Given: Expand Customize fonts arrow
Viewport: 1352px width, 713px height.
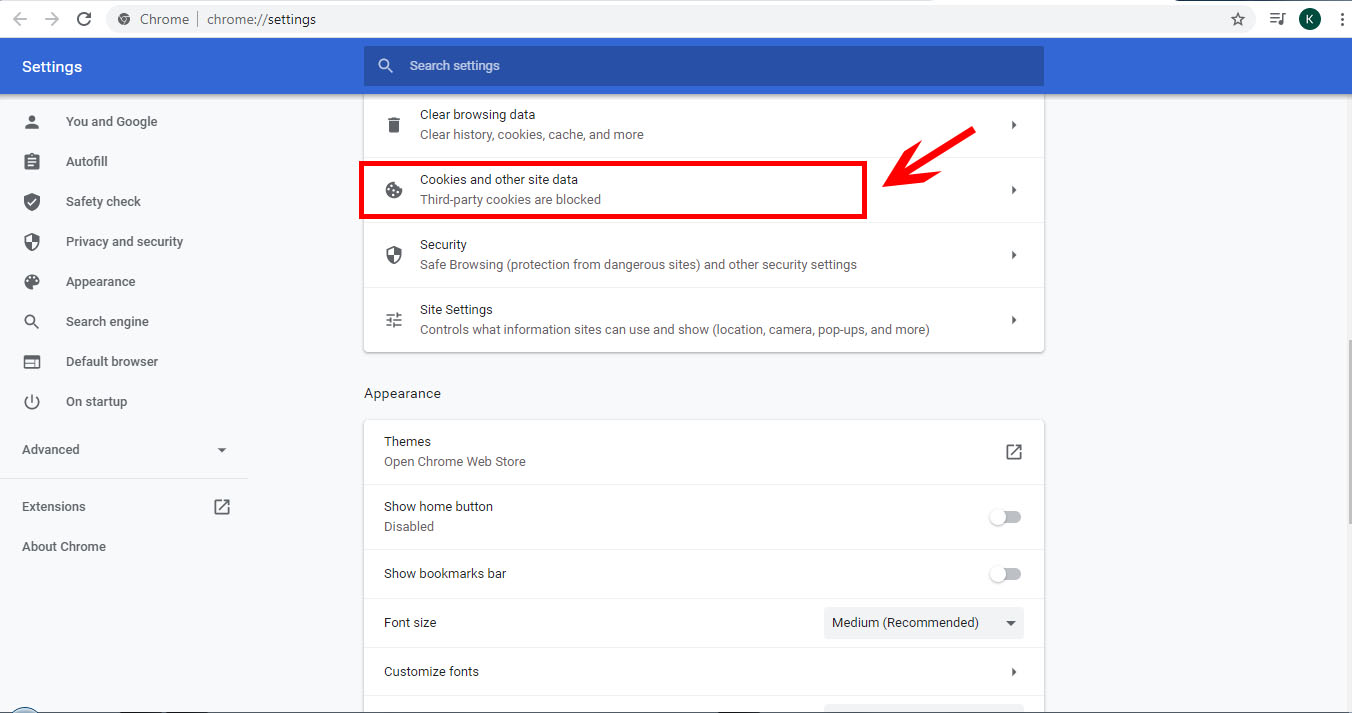Looking at the screenshot, I should click(1013, 672).
